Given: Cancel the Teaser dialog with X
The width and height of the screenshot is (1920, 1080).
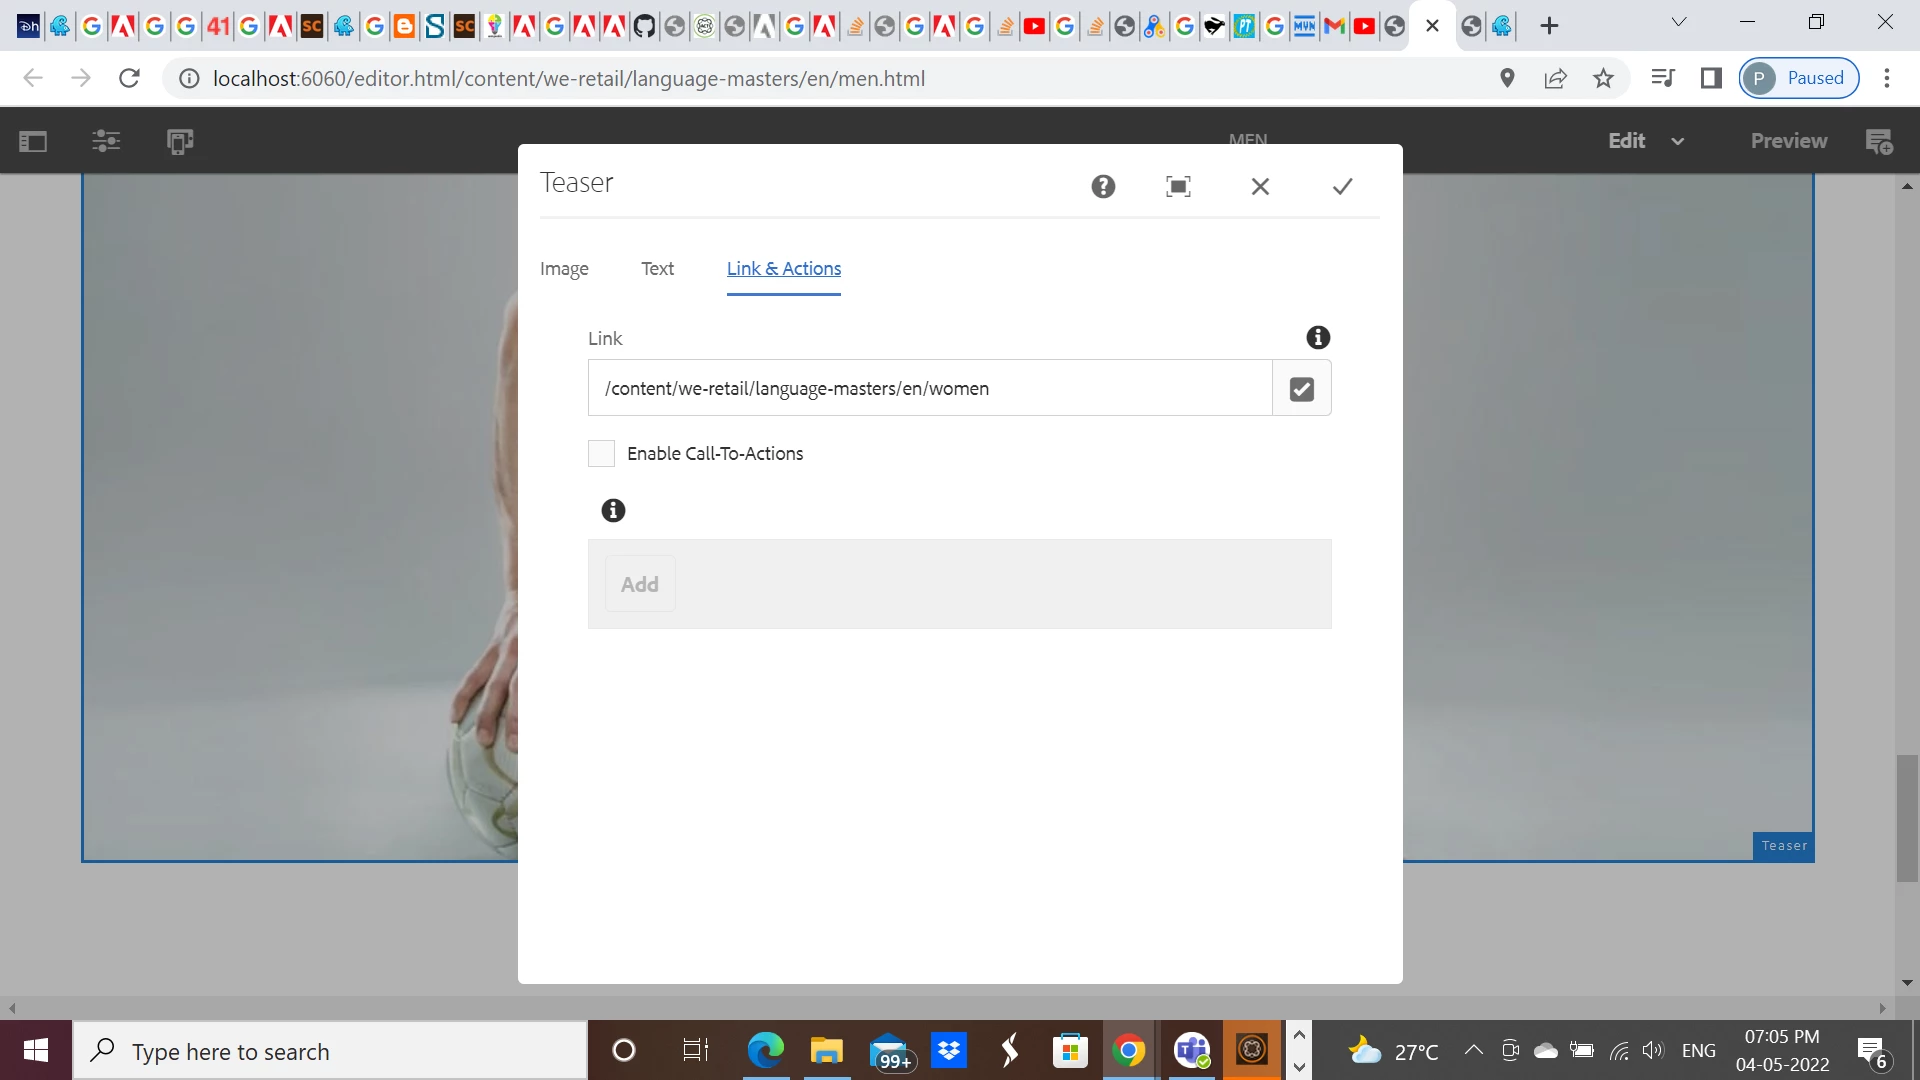Looking at the screenshot, I should pyautogui.click(x=1260, y=186).
